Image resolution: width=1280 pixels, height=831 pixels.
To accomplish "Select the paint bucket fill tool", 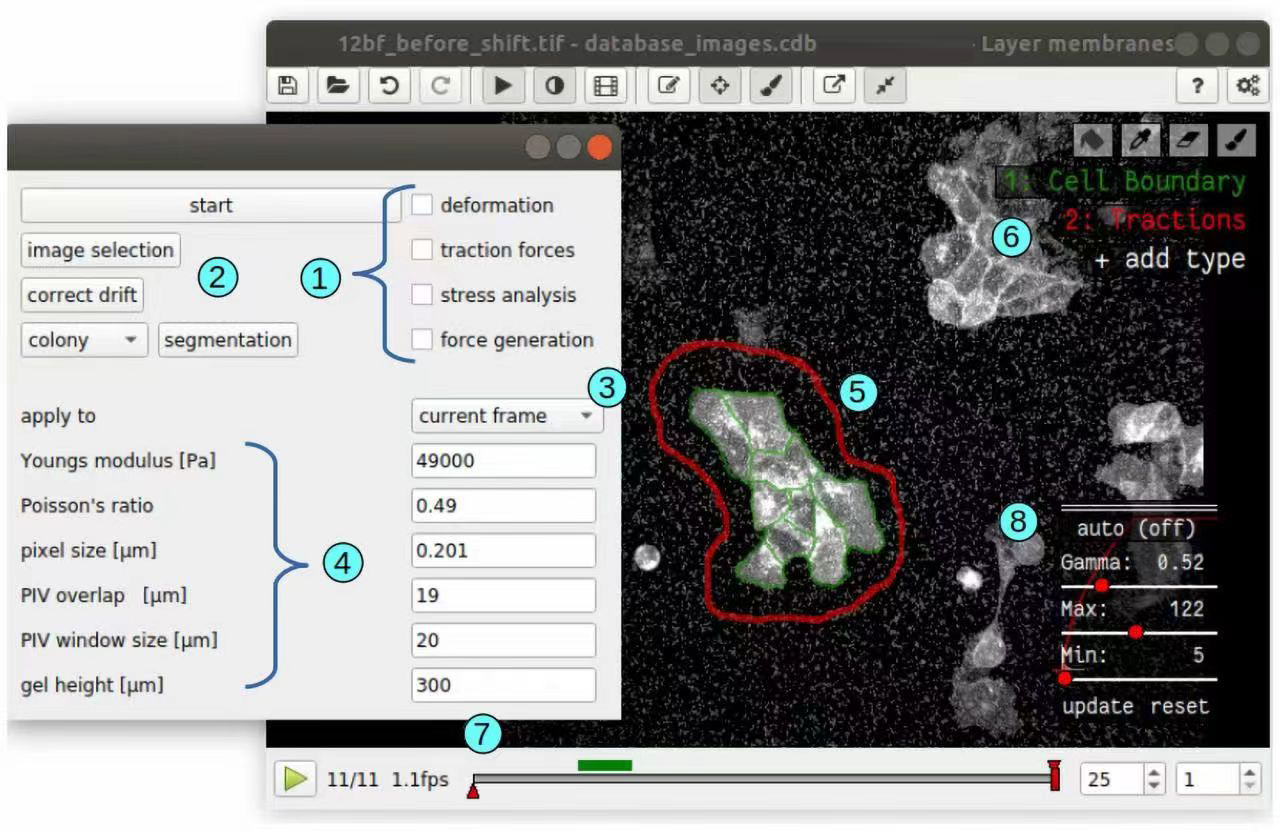I will tap(1093, 141).
